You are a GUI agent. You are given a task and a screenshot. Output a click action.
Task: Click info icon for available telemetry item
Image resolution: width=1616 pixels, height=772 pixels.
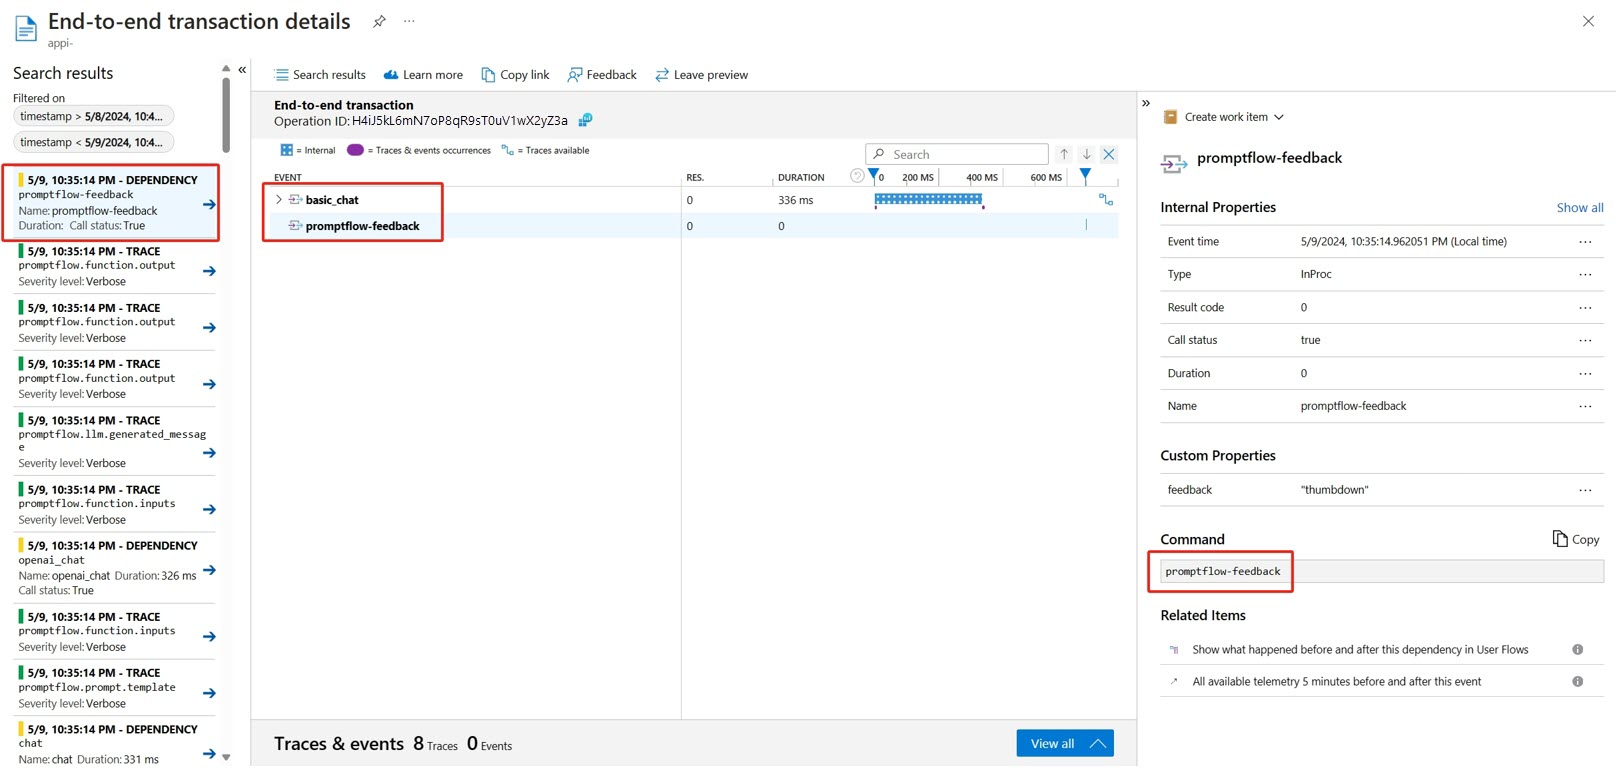[x=1577, y=682]
